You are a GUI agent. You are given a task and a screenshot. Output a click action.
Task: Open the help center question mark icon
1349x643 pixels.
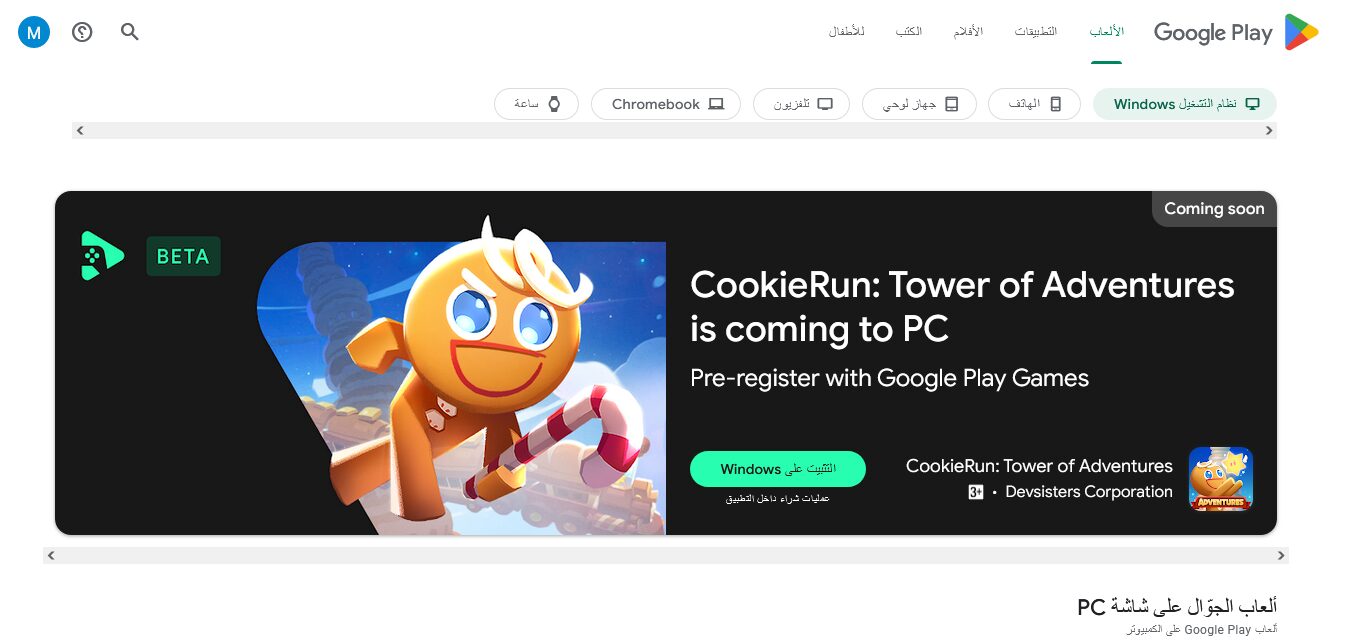[x=82, y=32]
